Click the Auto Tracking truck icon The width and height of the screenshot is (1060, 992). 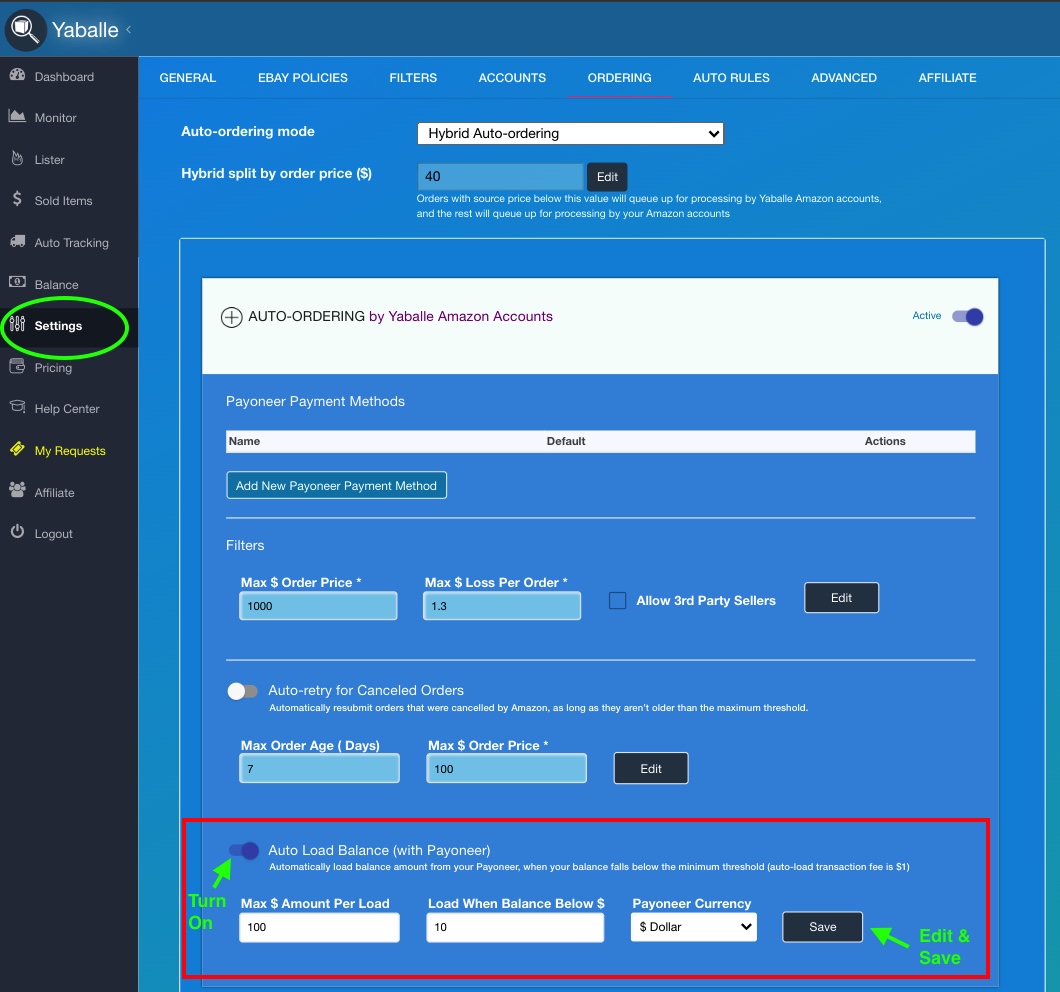tap(18, 241)
